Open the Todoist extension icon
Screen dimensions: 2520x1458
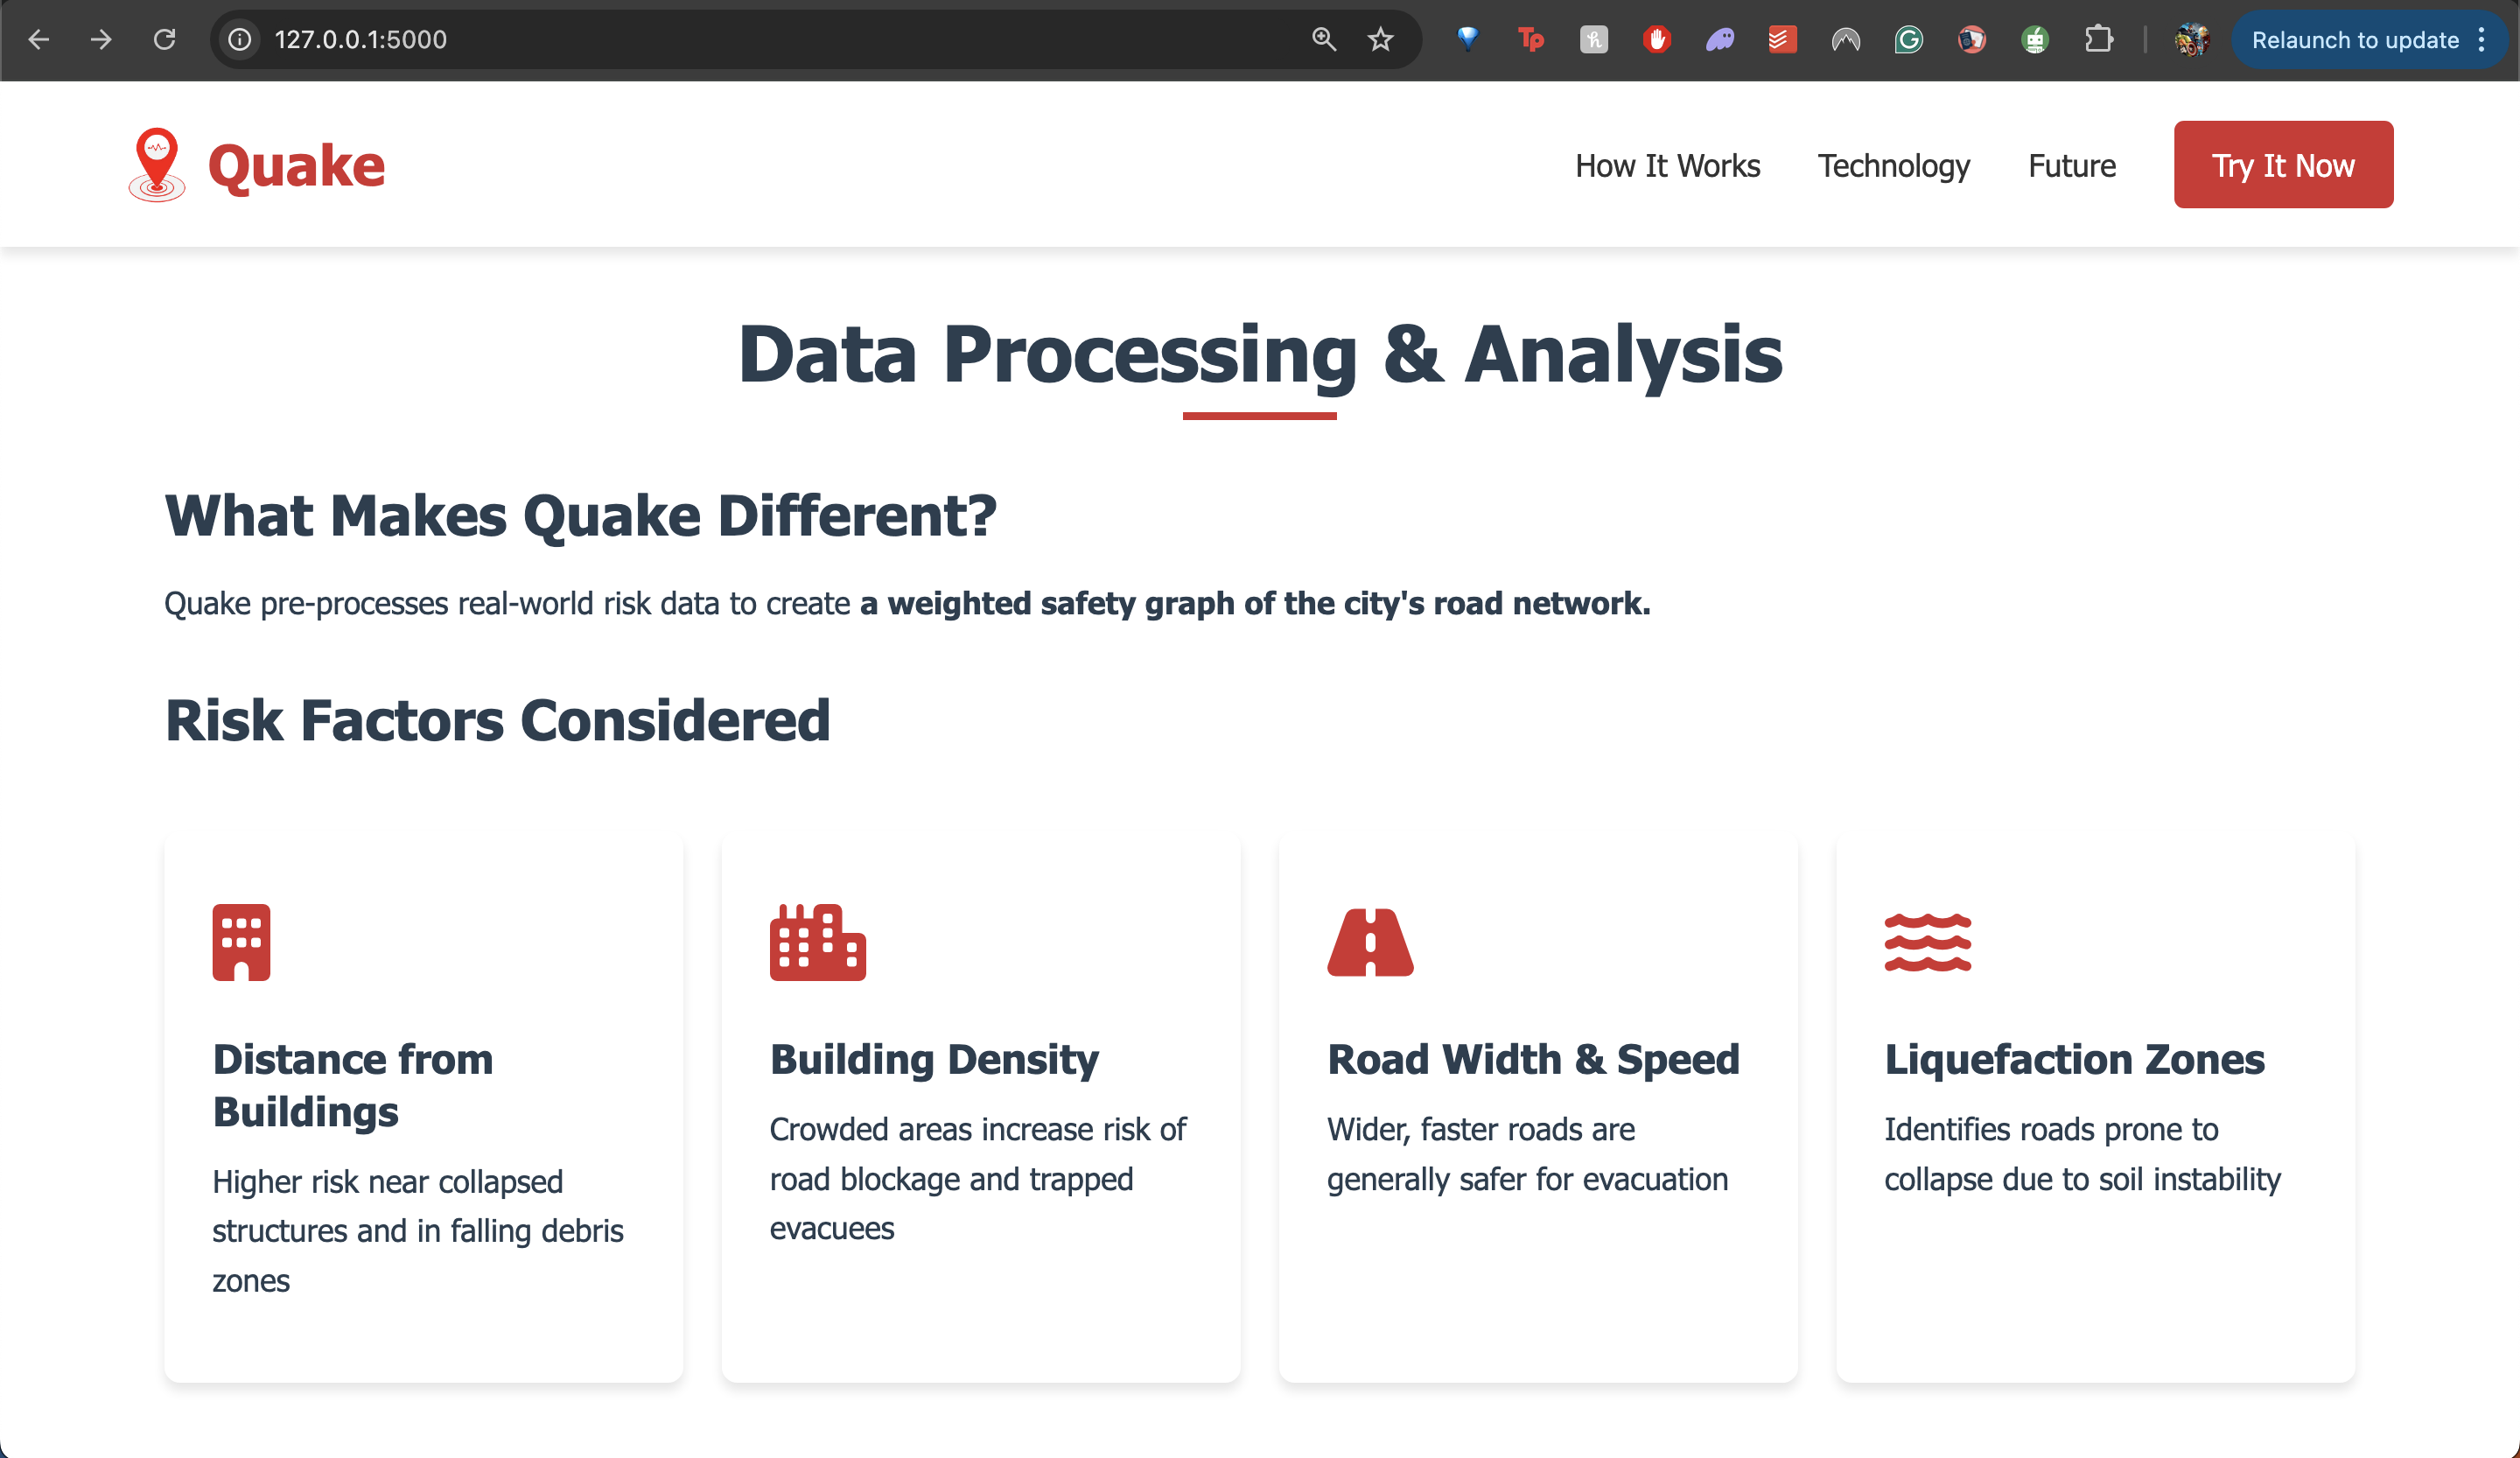pos(1782,40)
